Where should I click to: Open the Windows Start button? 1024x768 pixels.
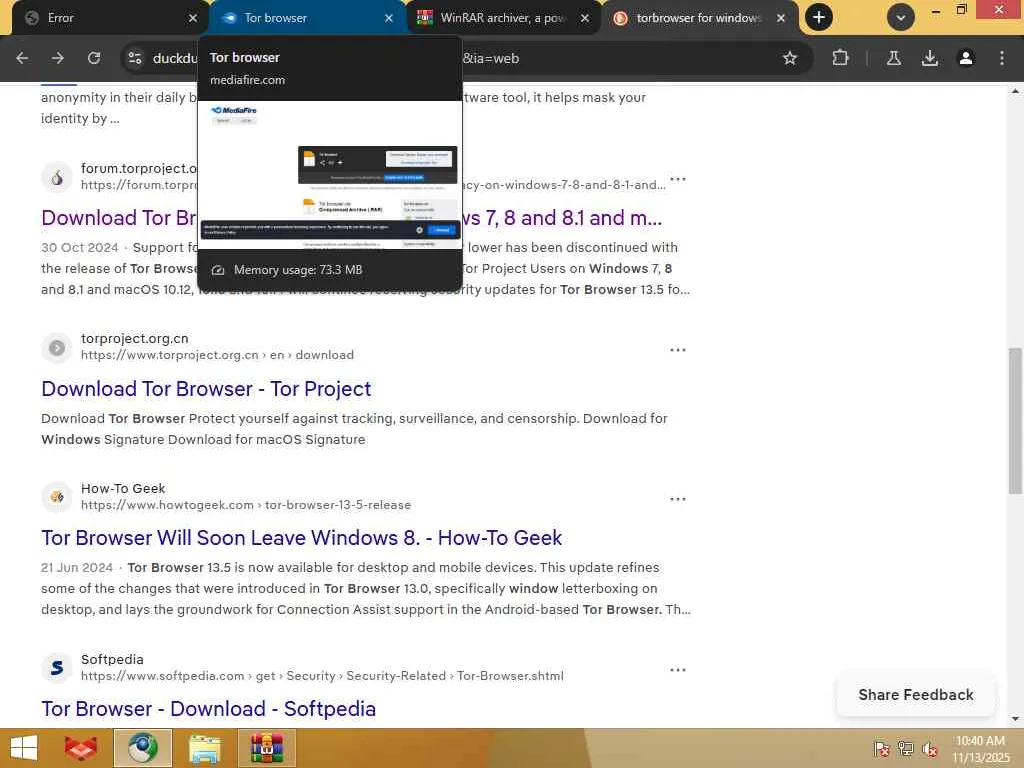(24, 748)
